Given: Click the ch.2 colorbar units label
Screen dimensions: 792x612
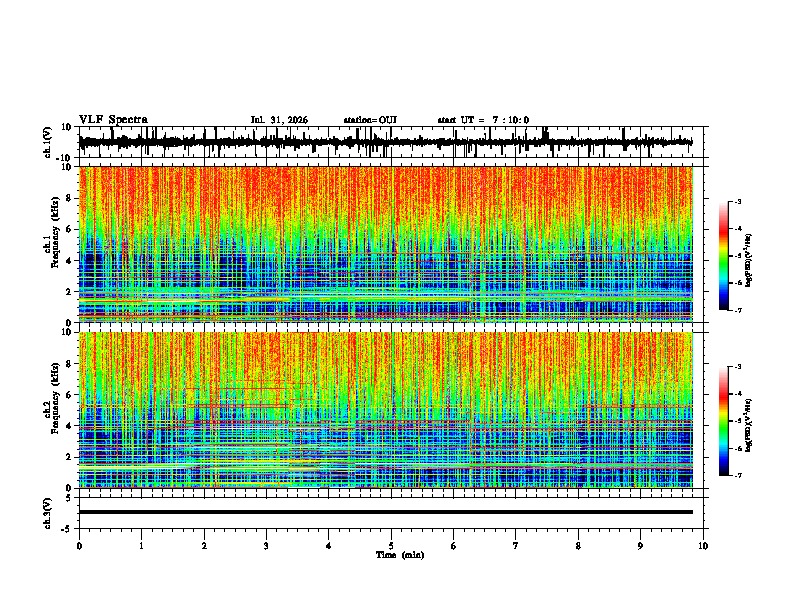Looking at the screenshot, I should [x=748, y=425].
